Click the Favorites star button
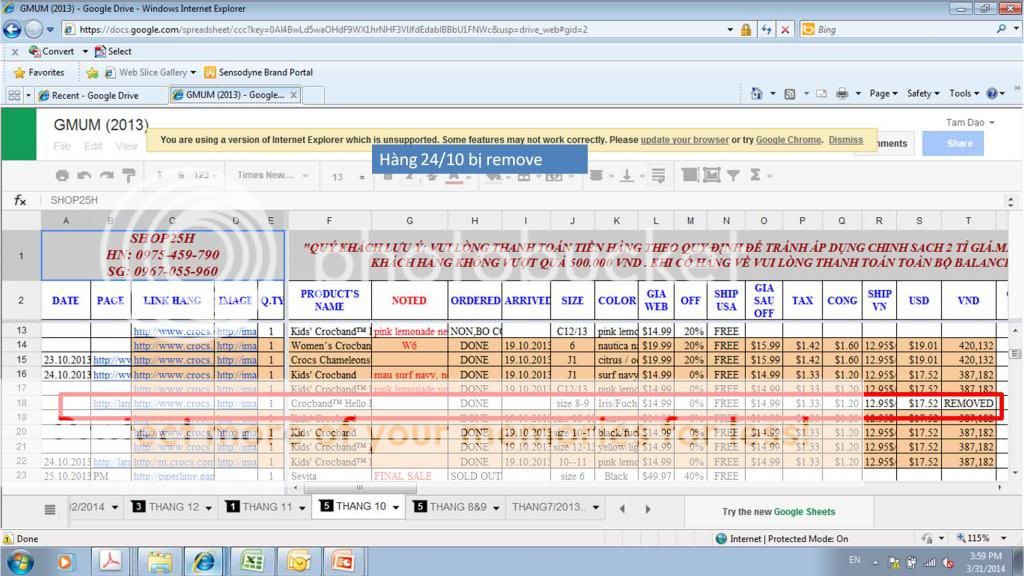 click(x=39, y=73)
